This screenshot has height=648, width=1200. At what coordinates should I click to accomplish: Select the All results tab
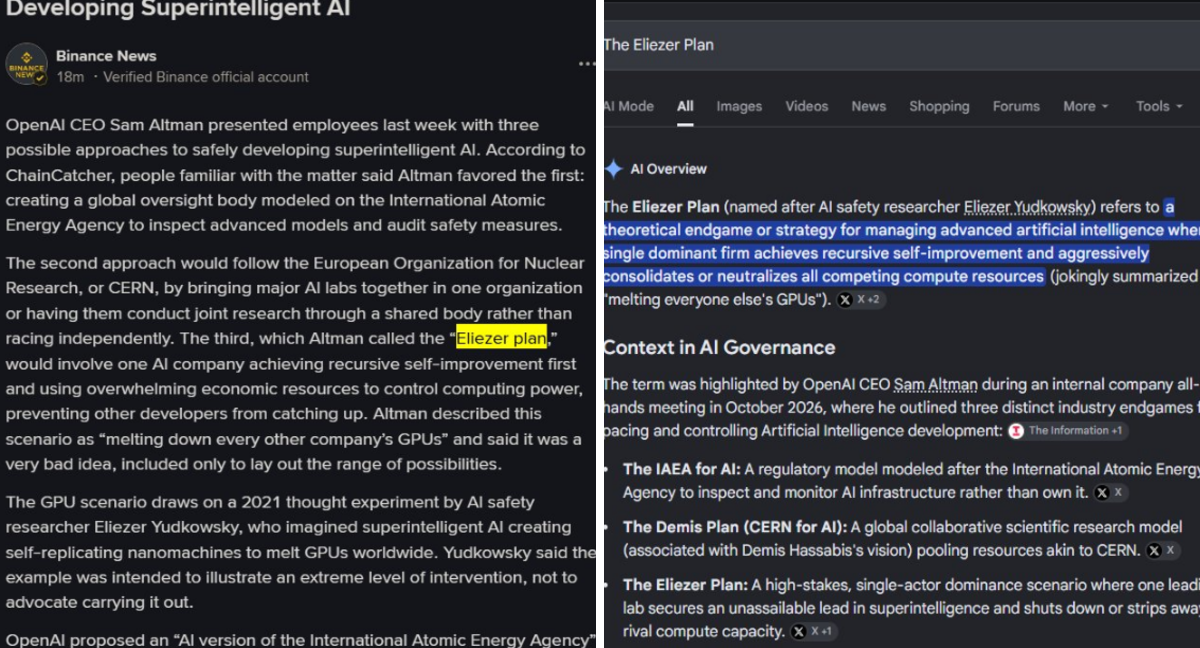tap(685, 106)
